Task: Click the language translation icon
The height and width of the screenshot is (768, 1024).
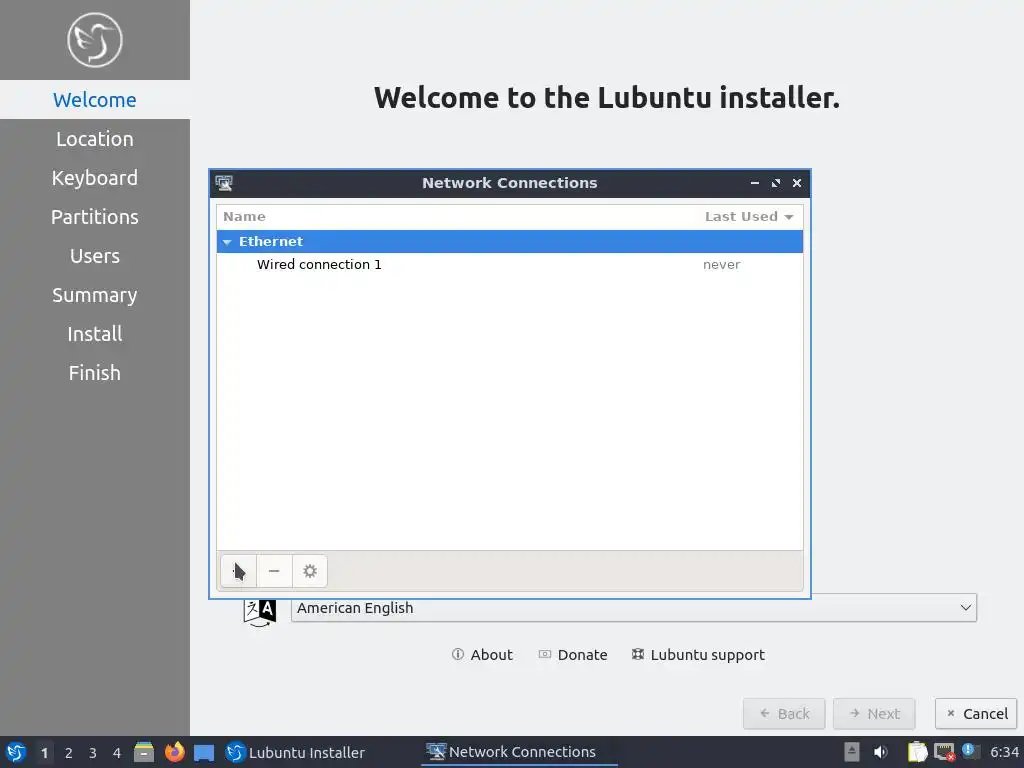Action: click(260, 612)
